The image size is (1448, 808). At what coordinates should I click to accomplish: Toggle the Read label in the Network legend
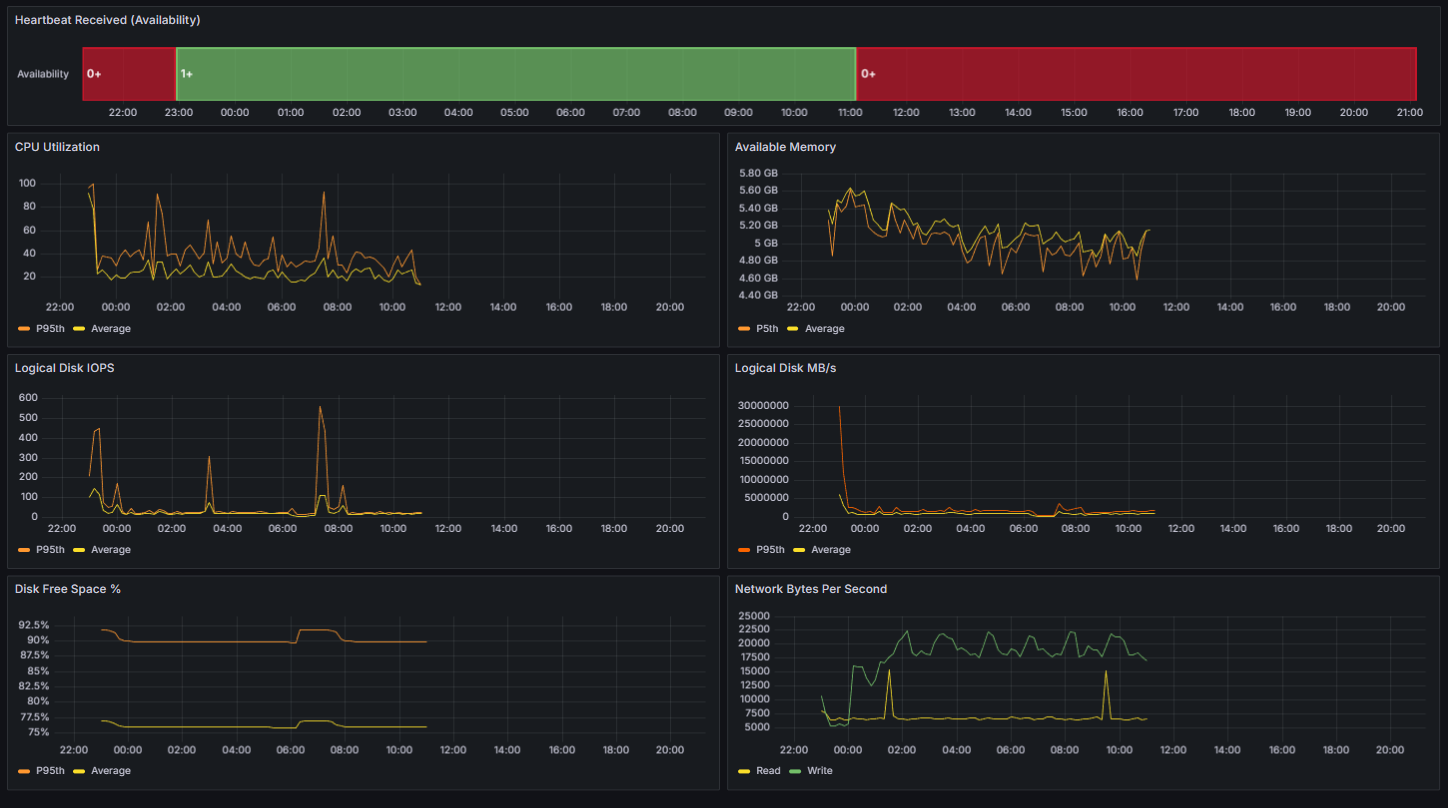768,771
